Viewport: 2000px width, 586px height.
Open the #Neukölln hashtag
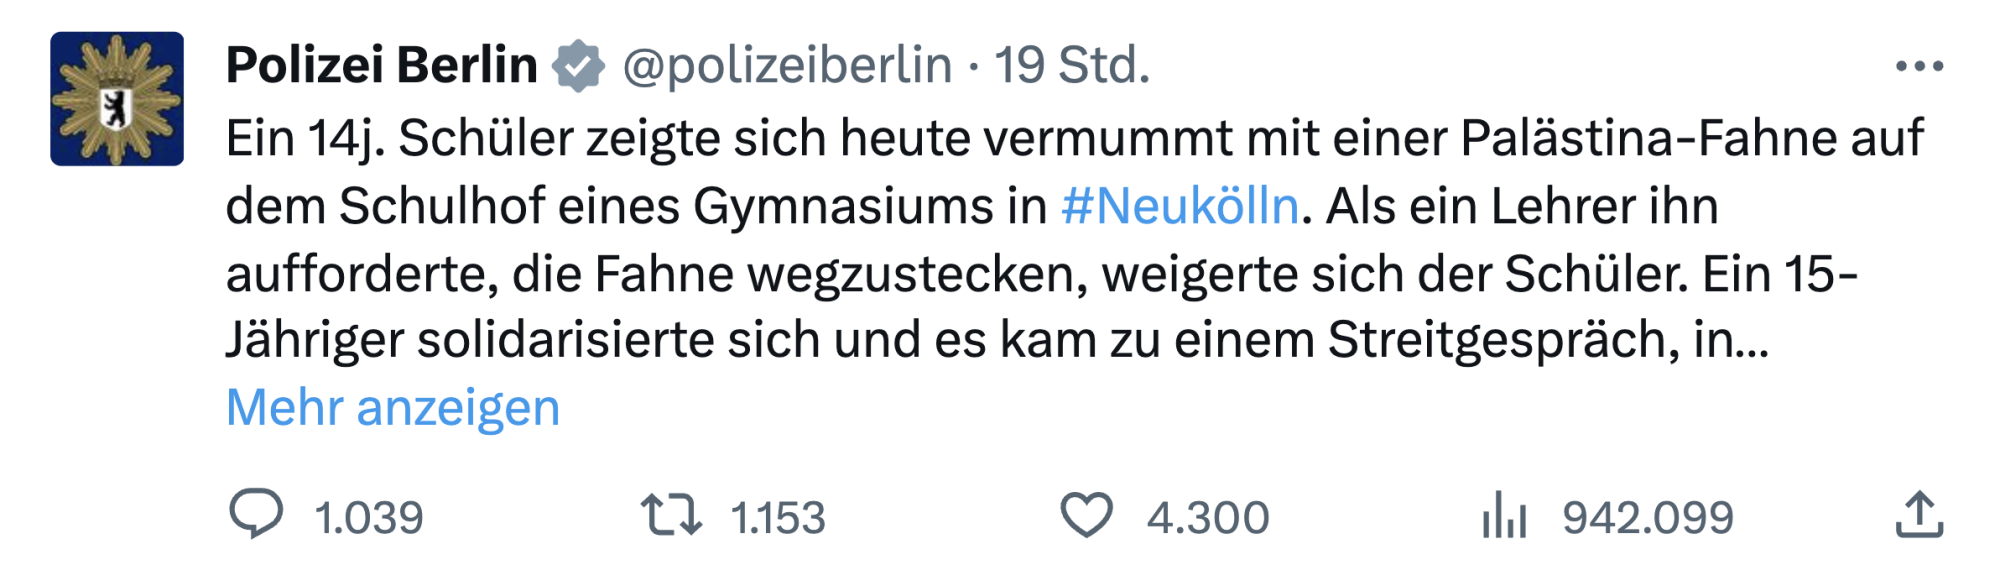pos(1180,207)
